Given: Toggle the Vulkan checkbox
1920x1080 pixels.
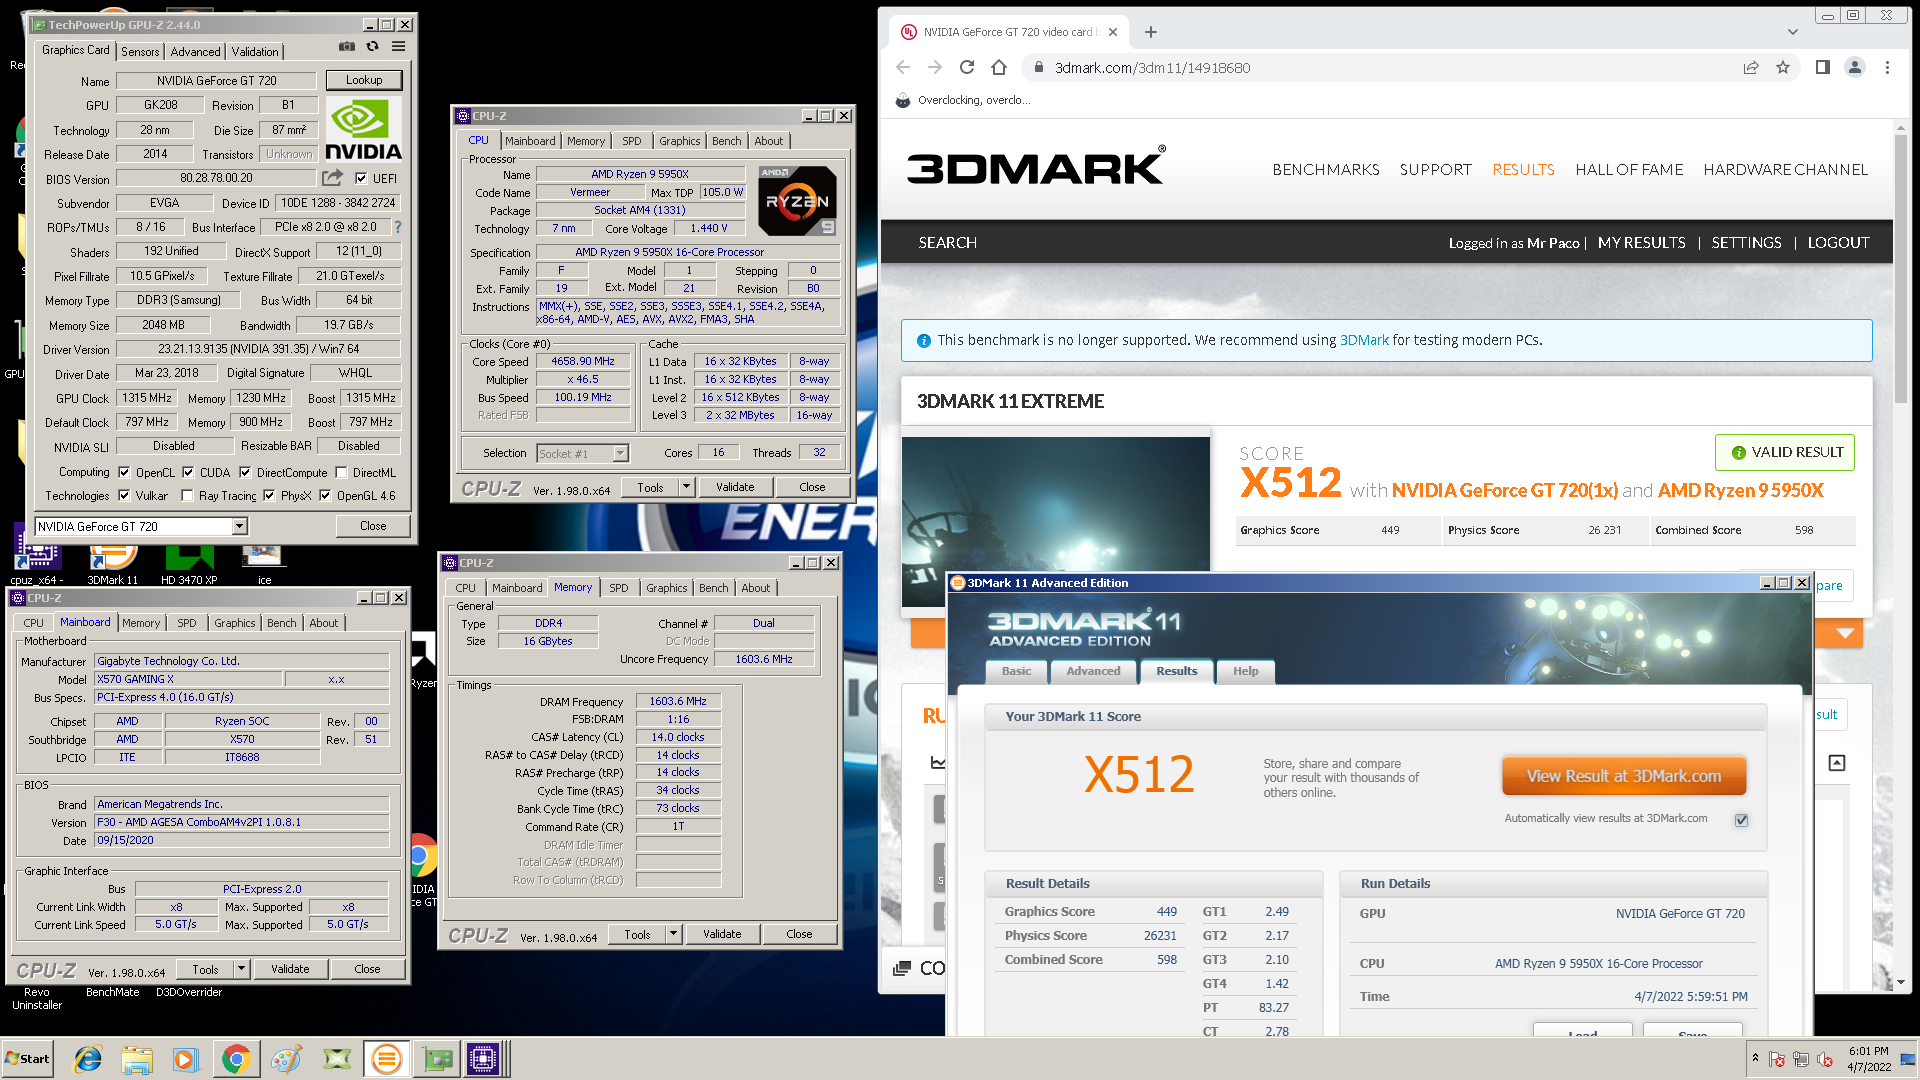Looking at the screenshot, I should (124, 495).
